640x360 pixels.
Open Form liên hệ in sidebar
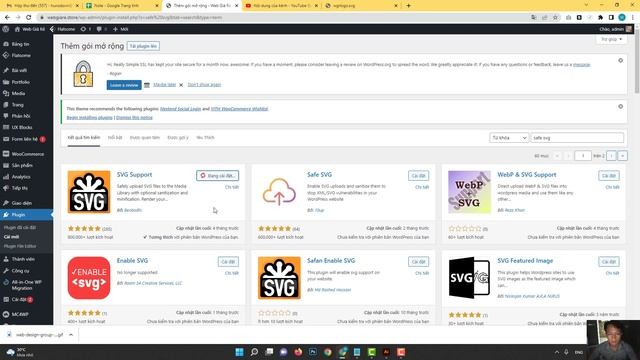[24, 139]
